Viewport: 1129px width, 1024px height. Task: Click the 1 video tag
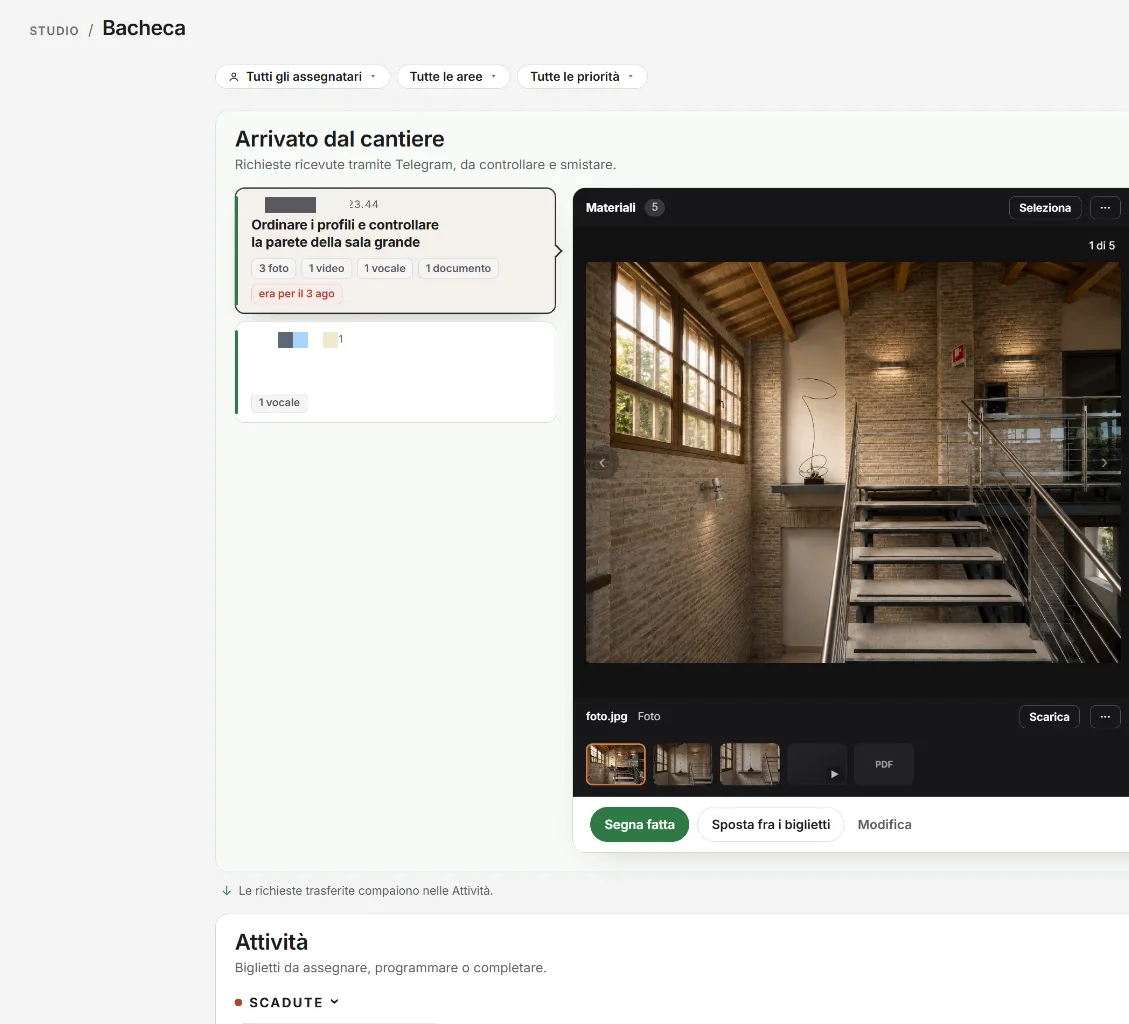click(x=326, y=268)
